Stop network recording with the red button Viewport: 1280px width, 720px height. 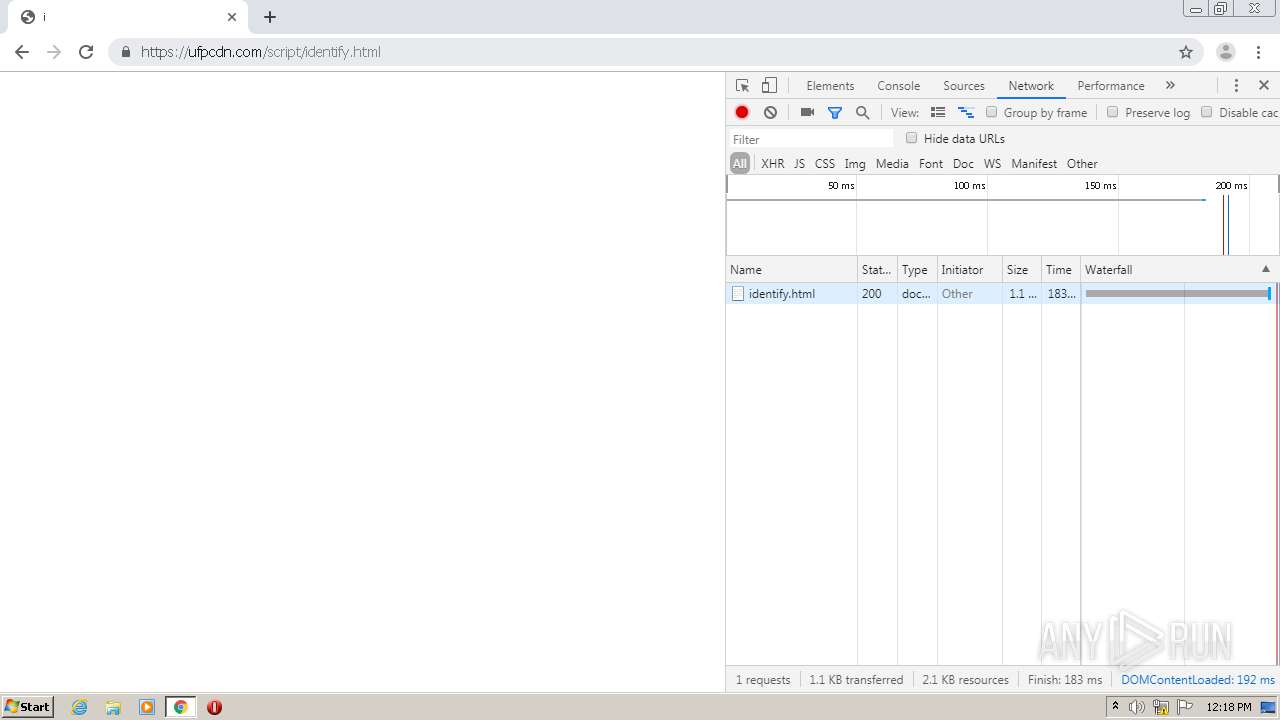pyautogui.click(x=742, y=113)
